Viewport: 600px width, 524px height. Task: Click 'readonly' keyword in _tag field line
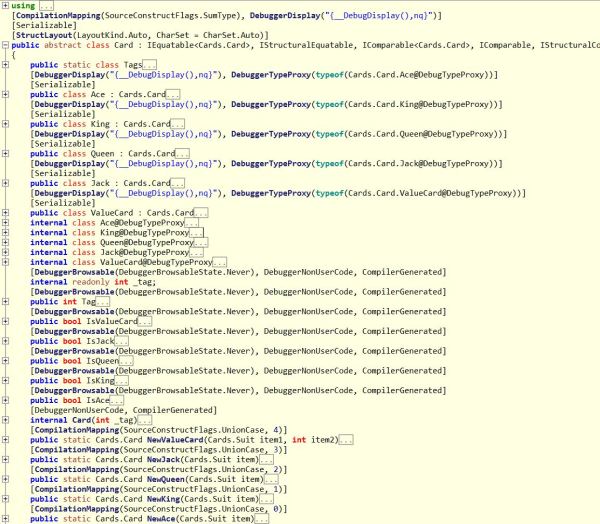pyautogui.click(x=91, y=282)
